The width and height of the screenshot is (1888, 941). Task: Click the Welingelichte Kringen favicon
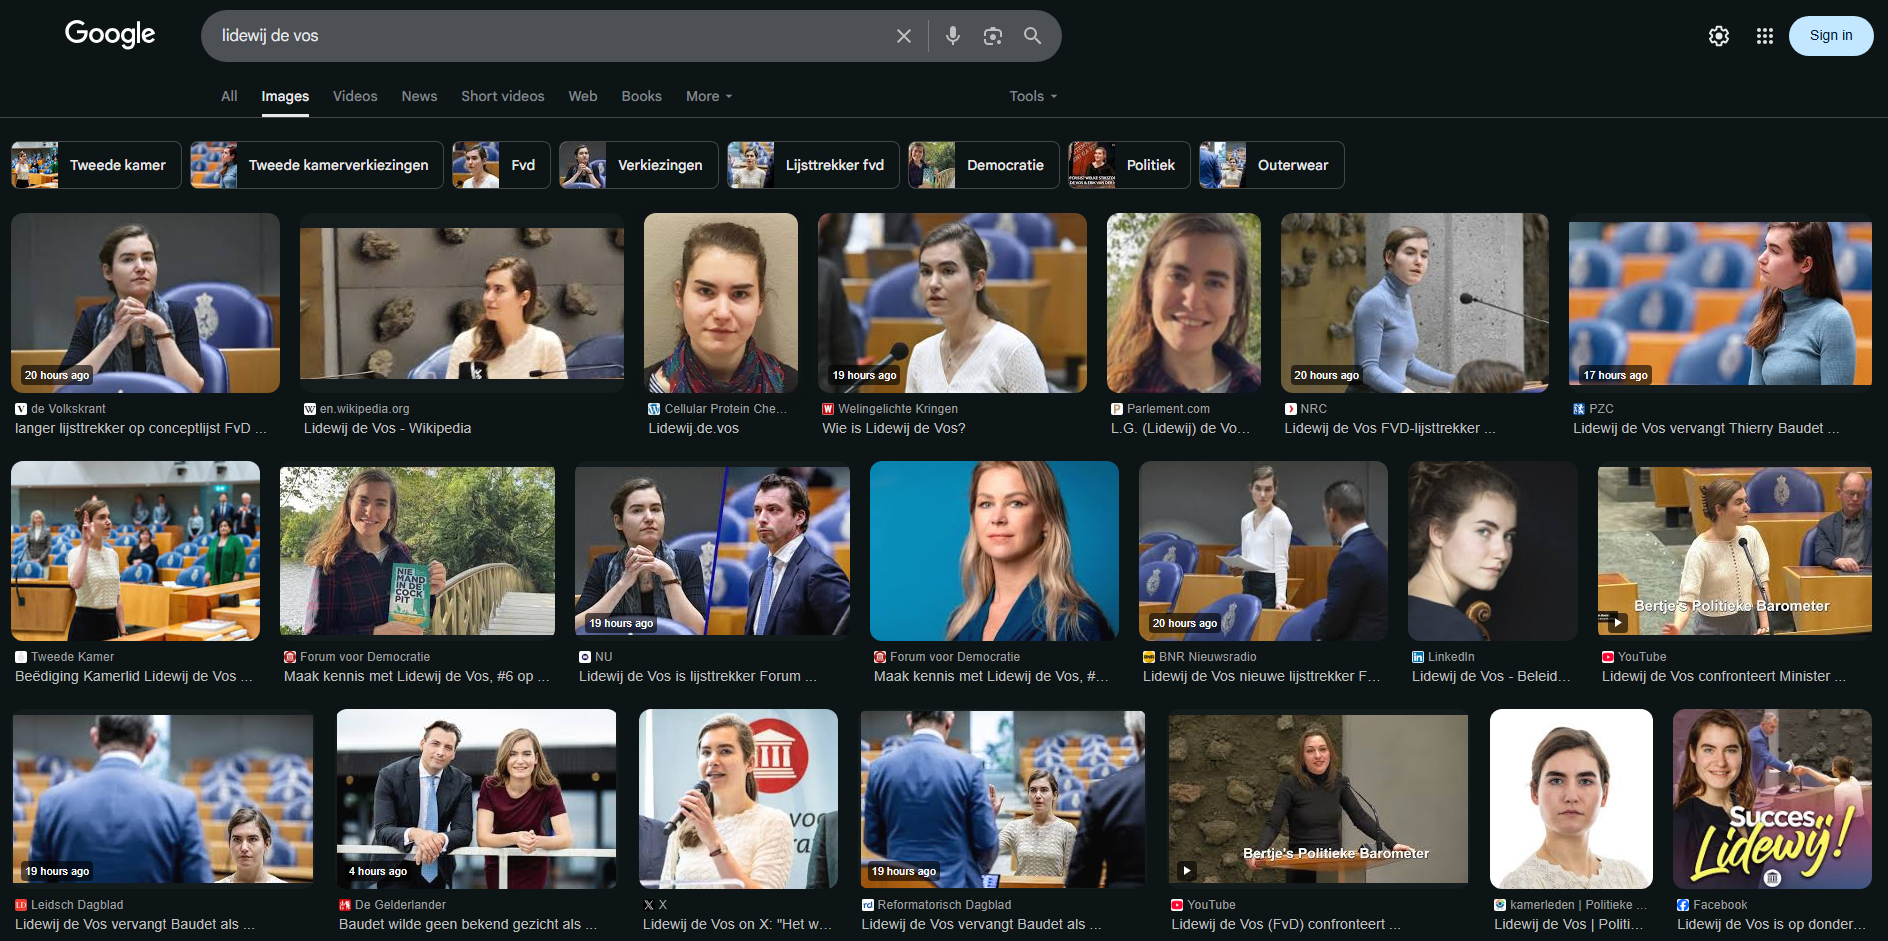(828, 409)
